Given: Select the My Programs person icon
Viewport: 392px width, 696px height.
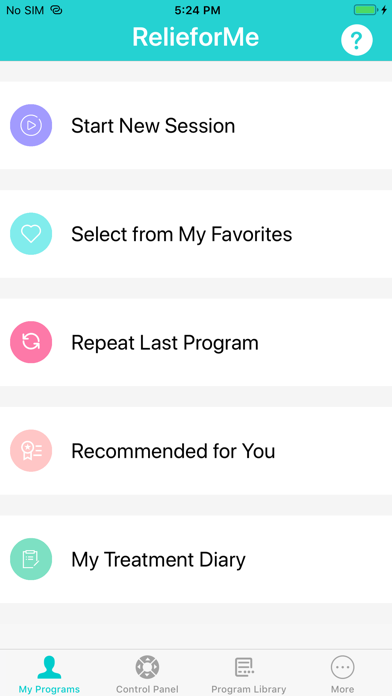Looking at the screenshot, I should pyautogui.click(x=49, y=667).
